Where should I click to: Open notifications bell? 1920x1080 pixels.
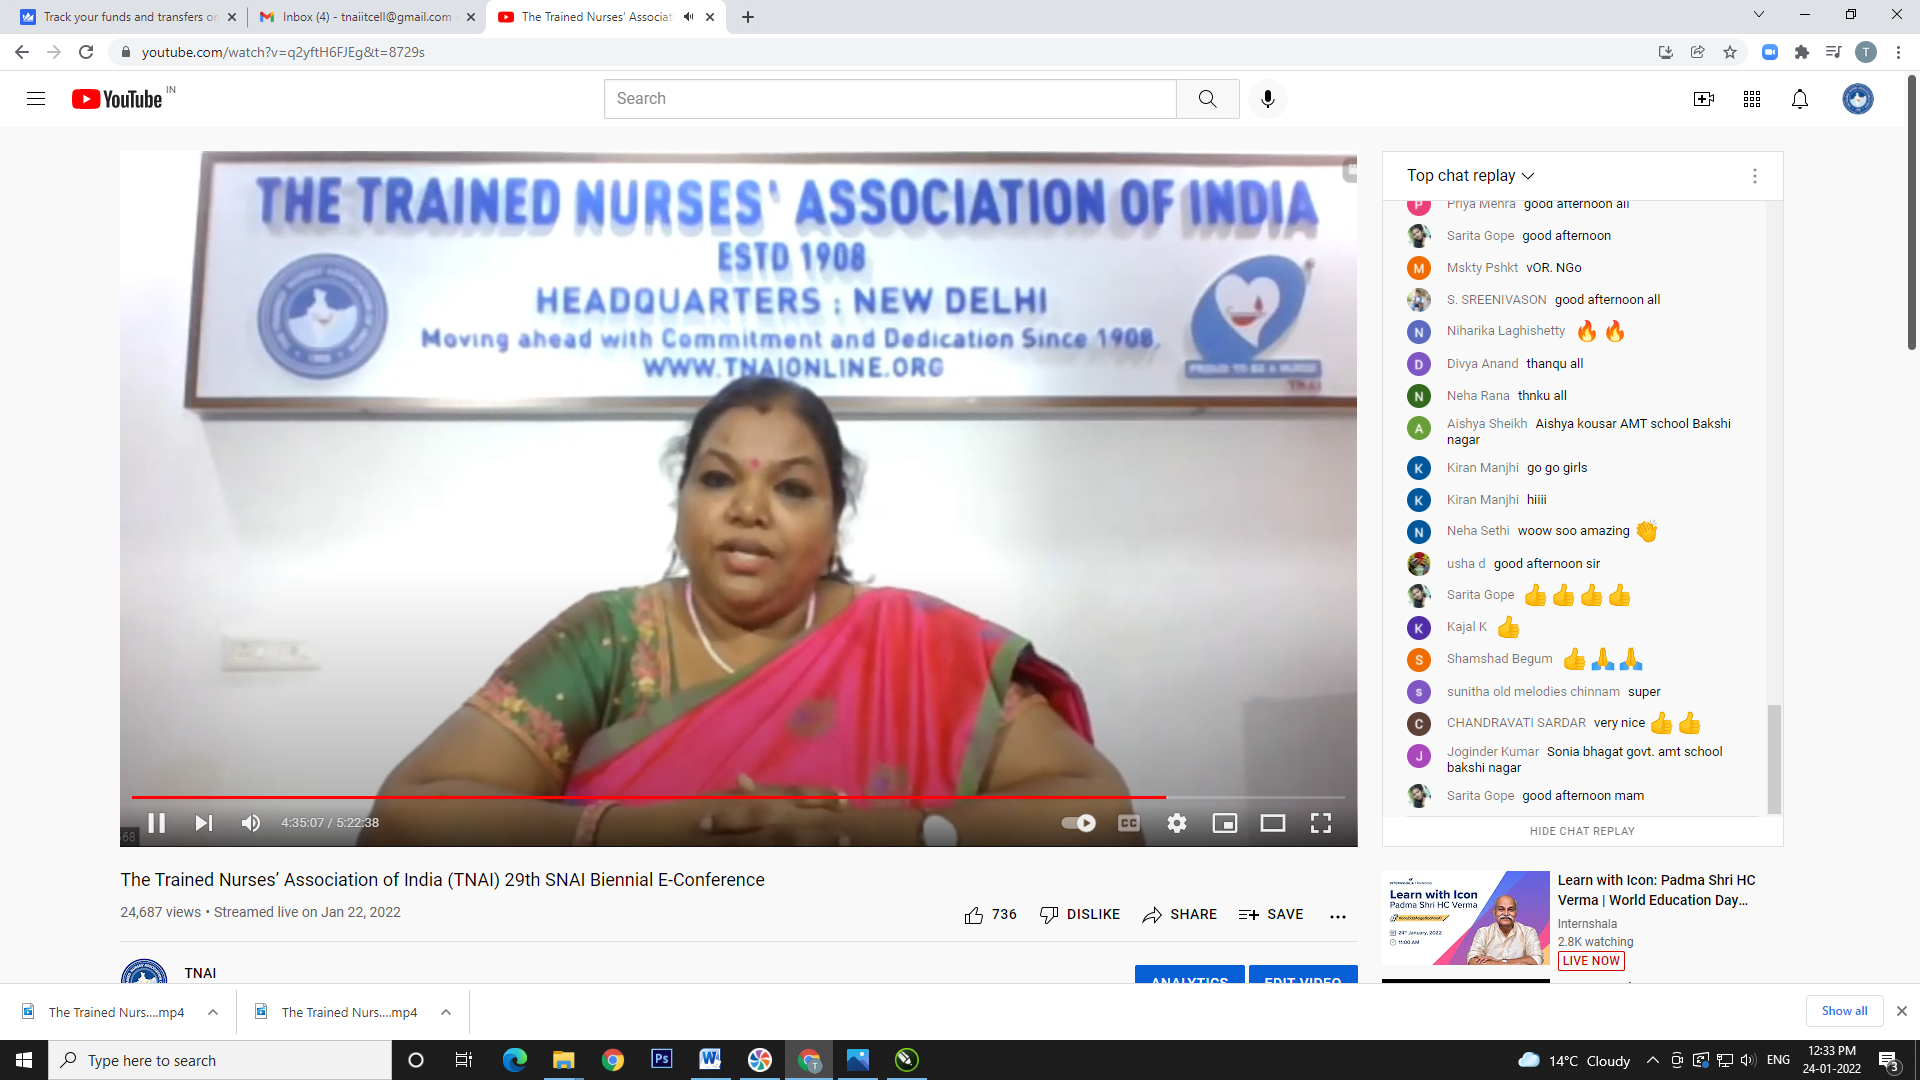[1800, 99]
